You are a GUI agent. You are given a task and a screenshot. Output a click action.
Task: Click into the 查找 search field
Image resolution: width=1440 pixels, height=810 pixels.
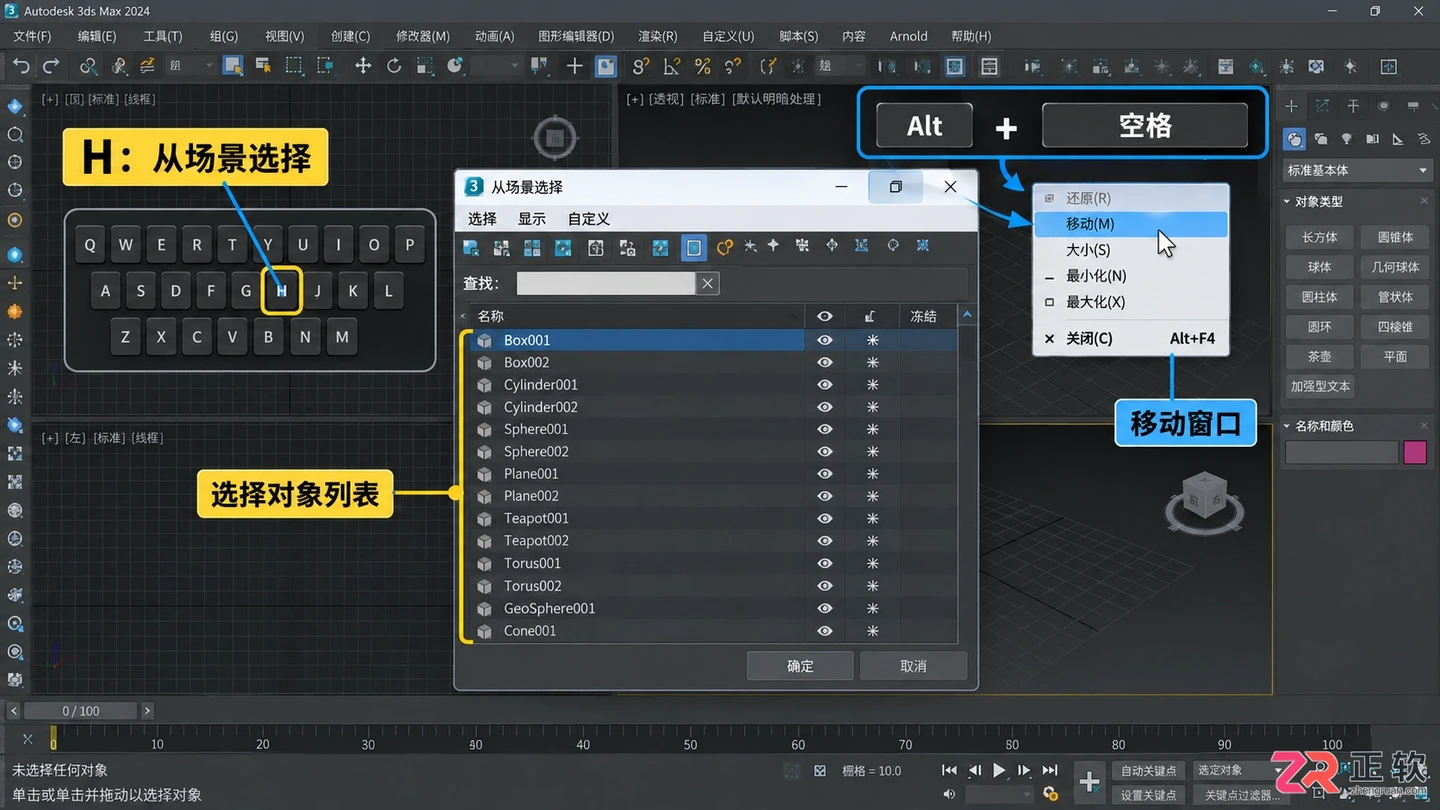pos(605,284)
